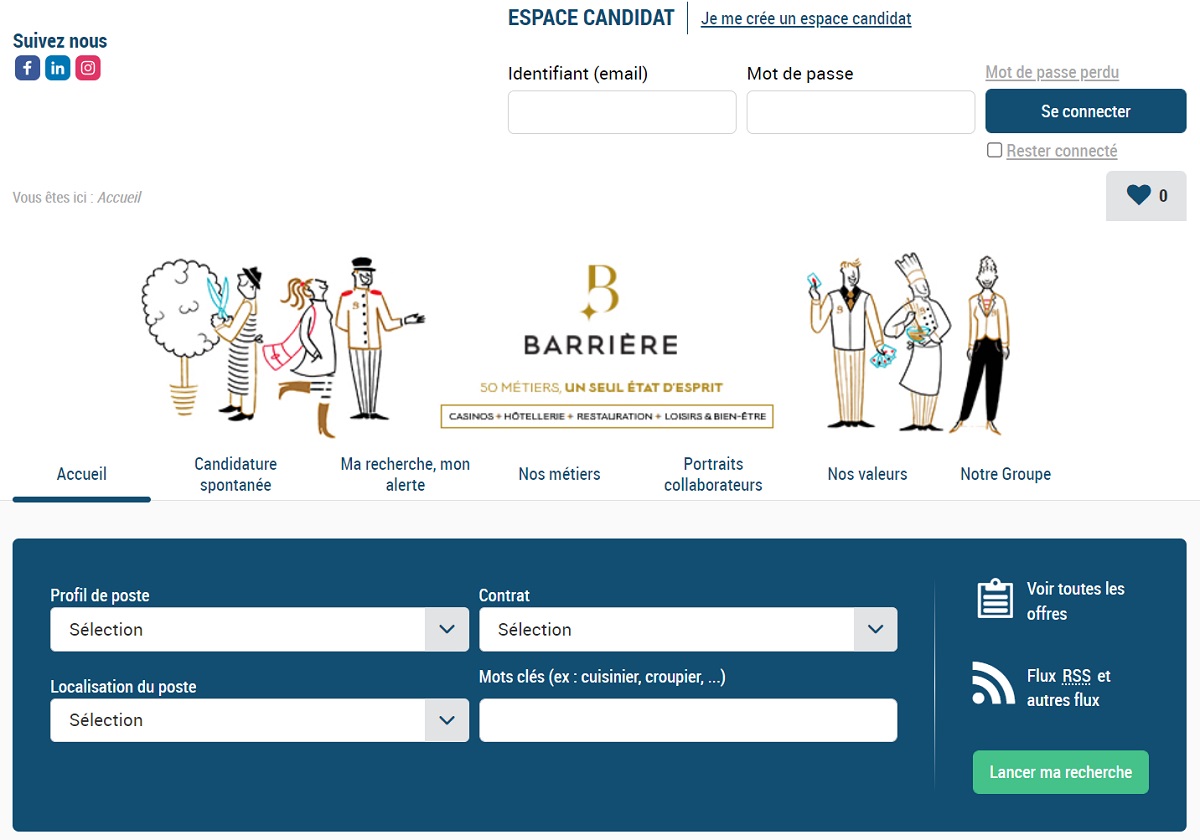Expand the Profil de poste dropdown

point(259,629)
